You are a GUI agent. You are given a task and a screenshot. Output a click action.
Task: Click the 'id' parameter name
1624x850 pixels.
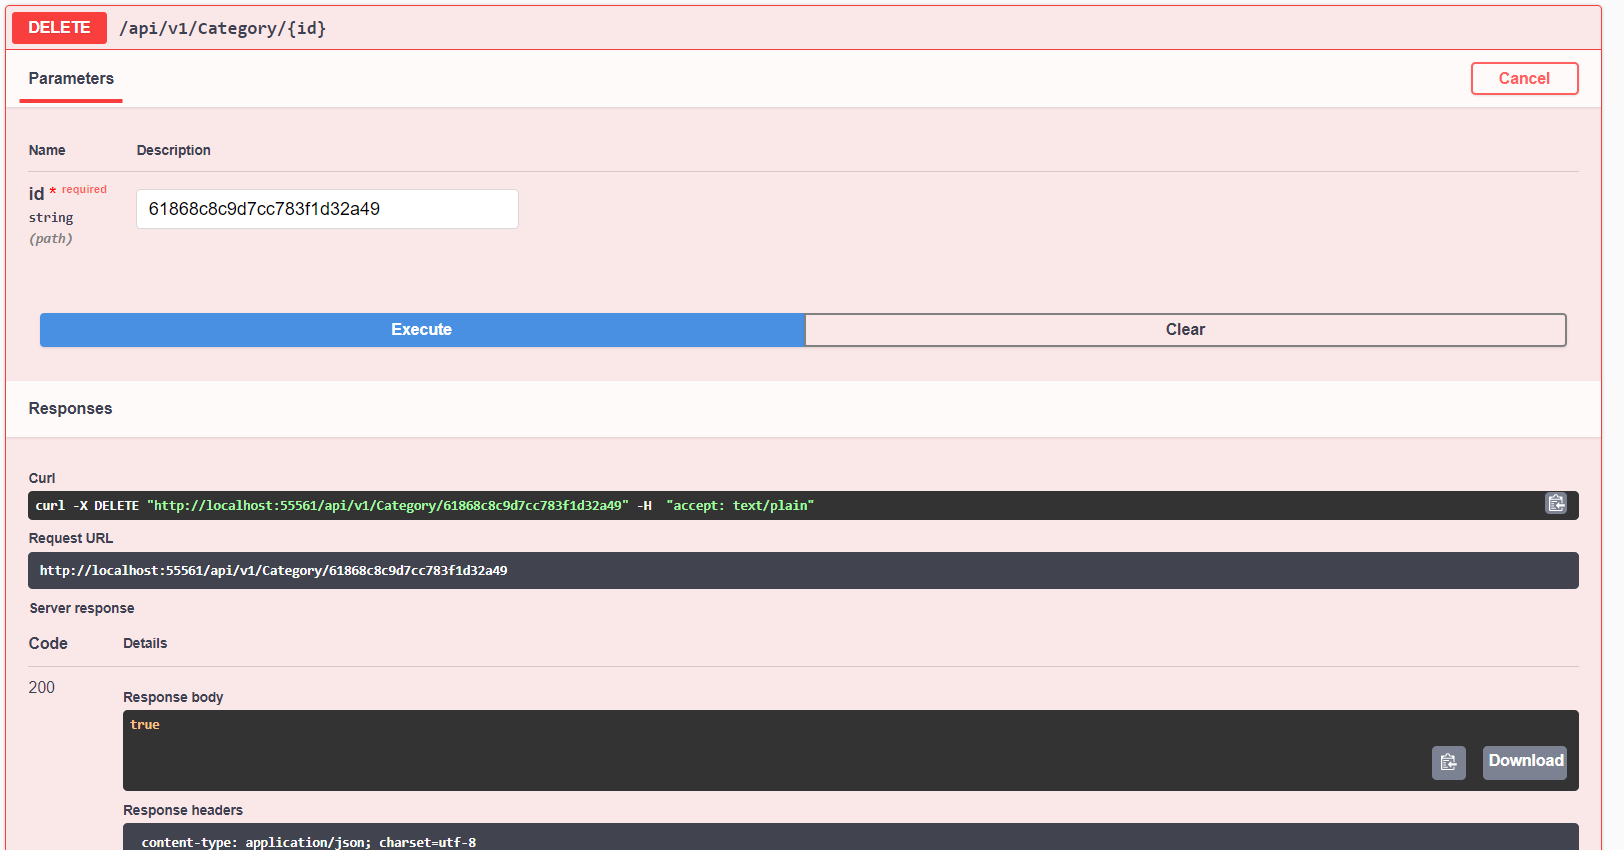pyautogui.click(x=37, y=194)
